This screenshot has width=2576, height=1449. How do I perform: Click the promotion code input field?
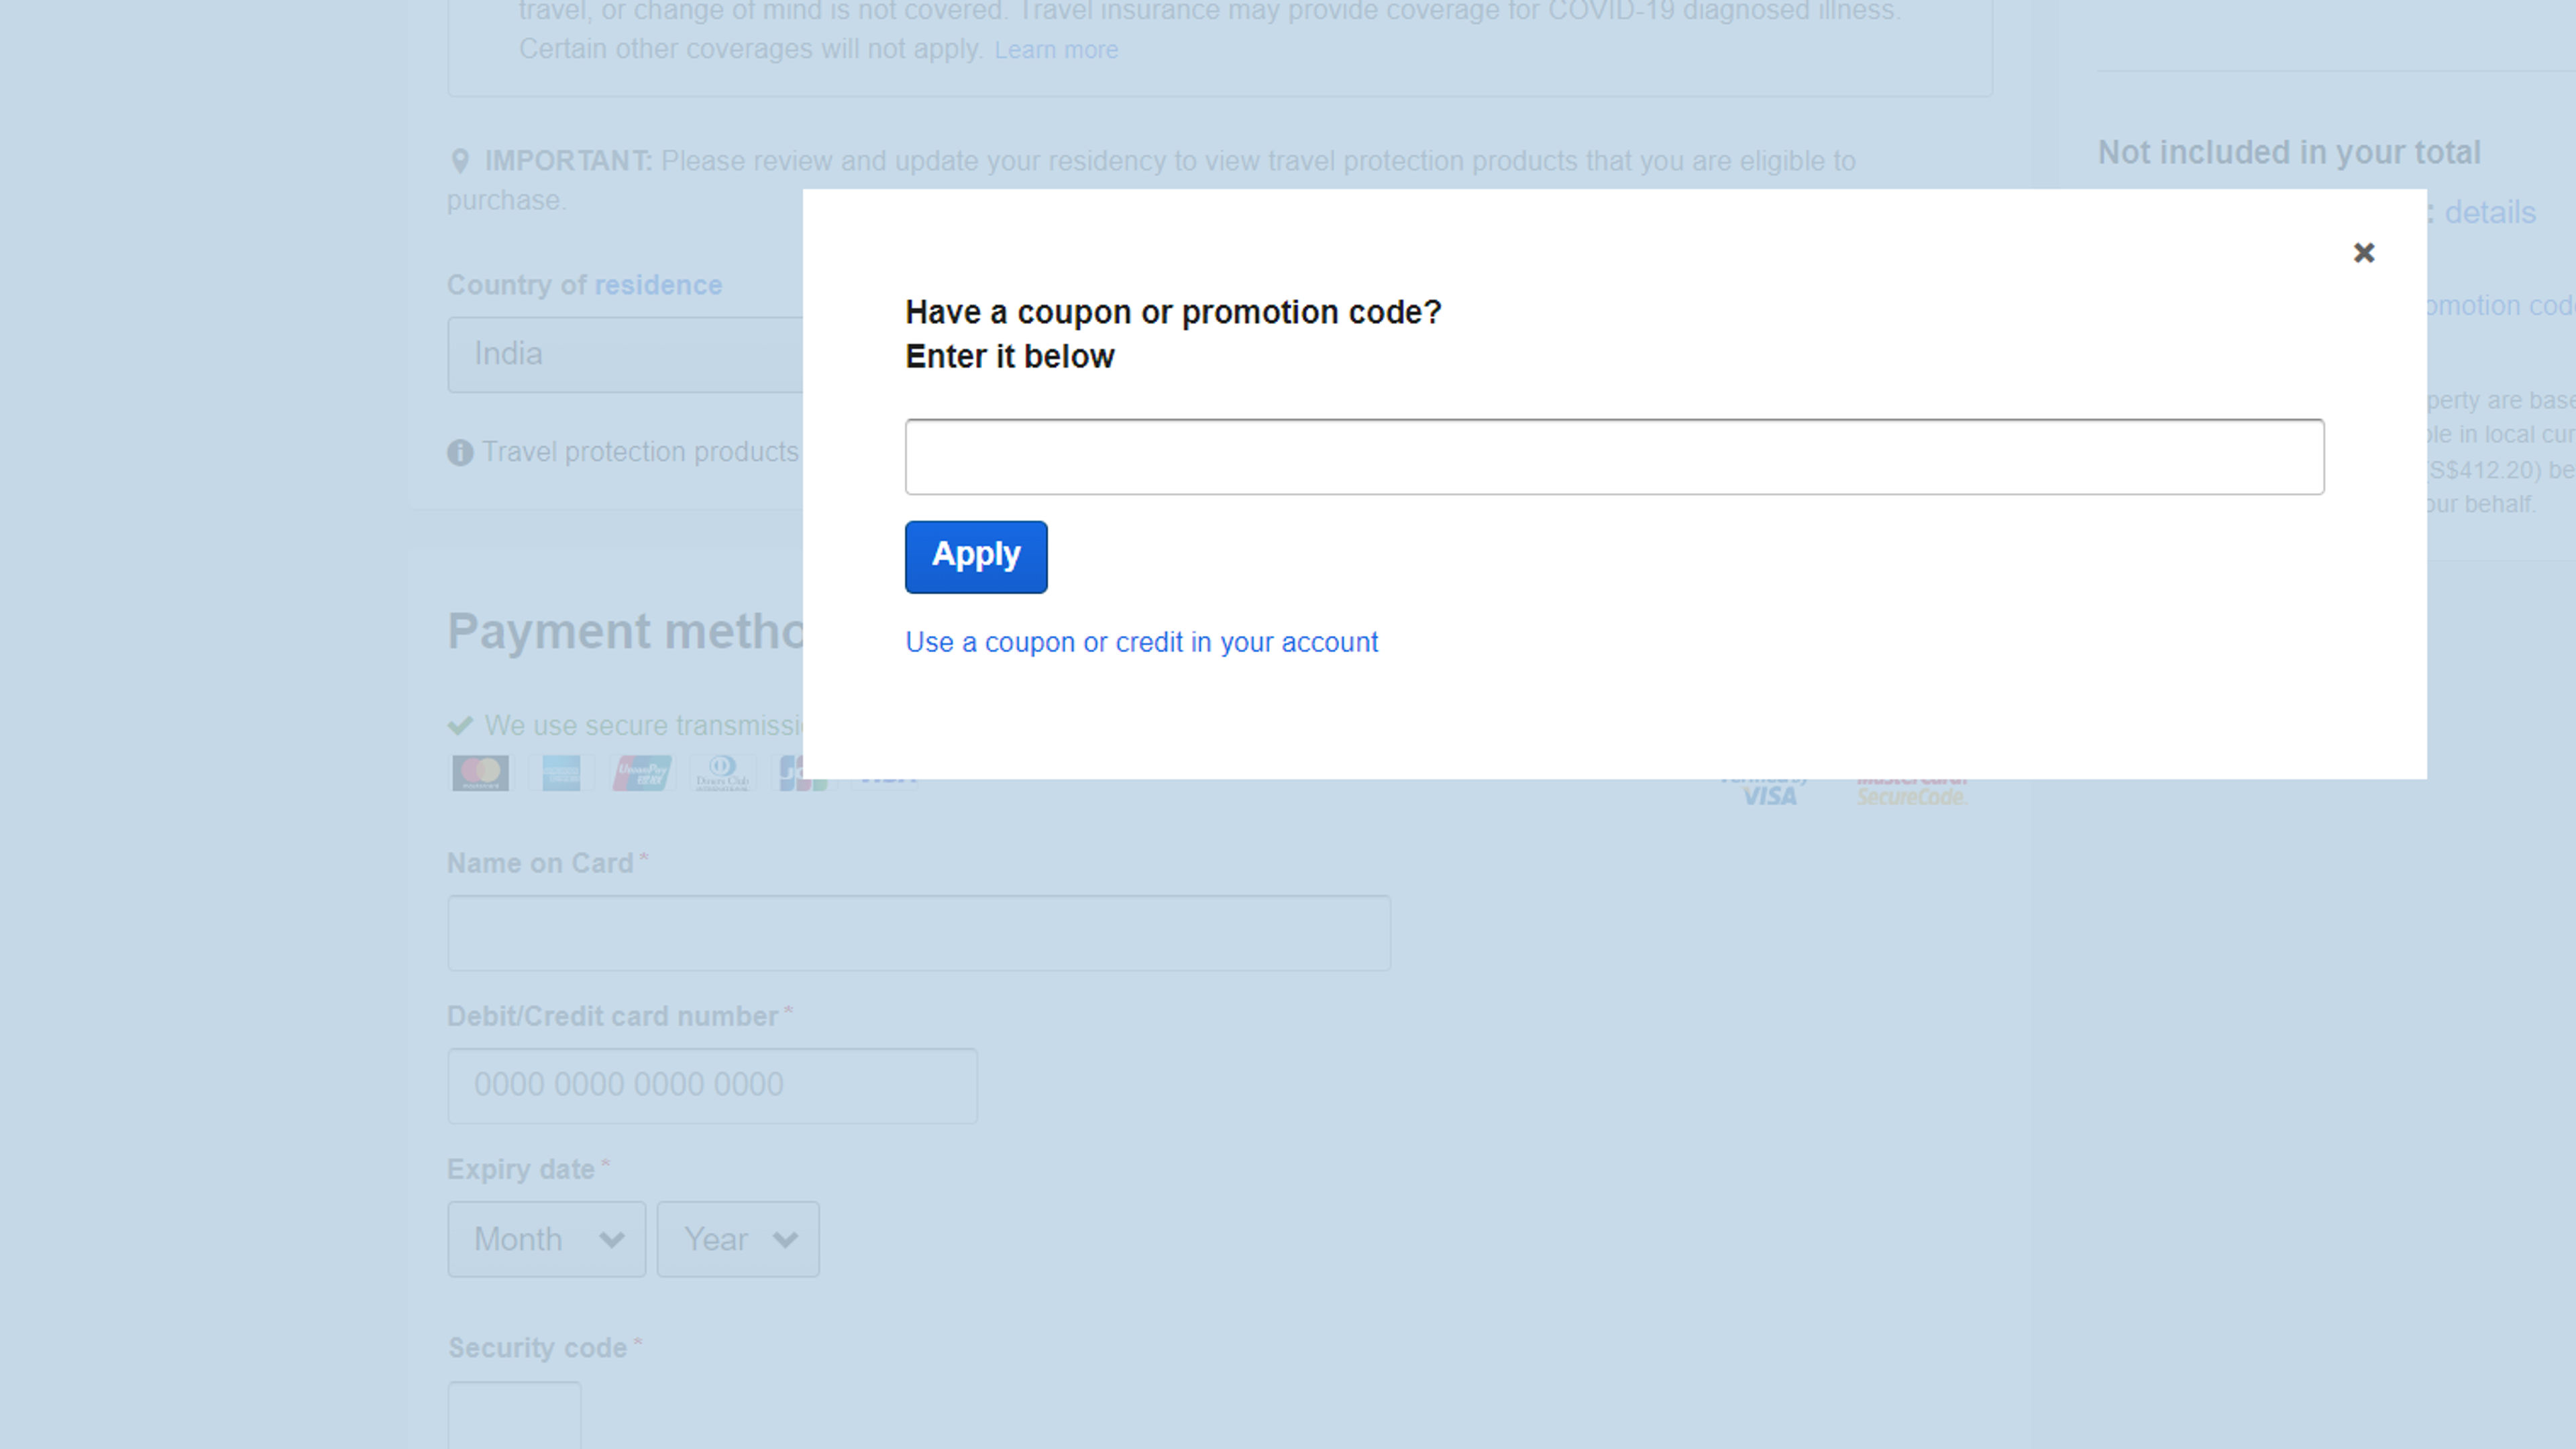pos(1614,457)
